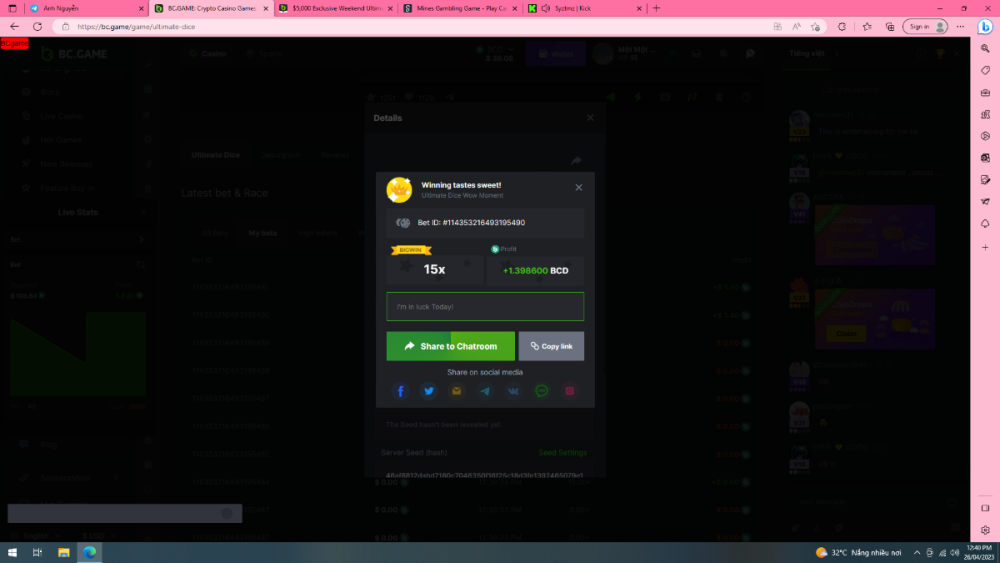Open the Bing Copilot sidebar icon
Screen dimensions: 1000x563
[984, 26]
